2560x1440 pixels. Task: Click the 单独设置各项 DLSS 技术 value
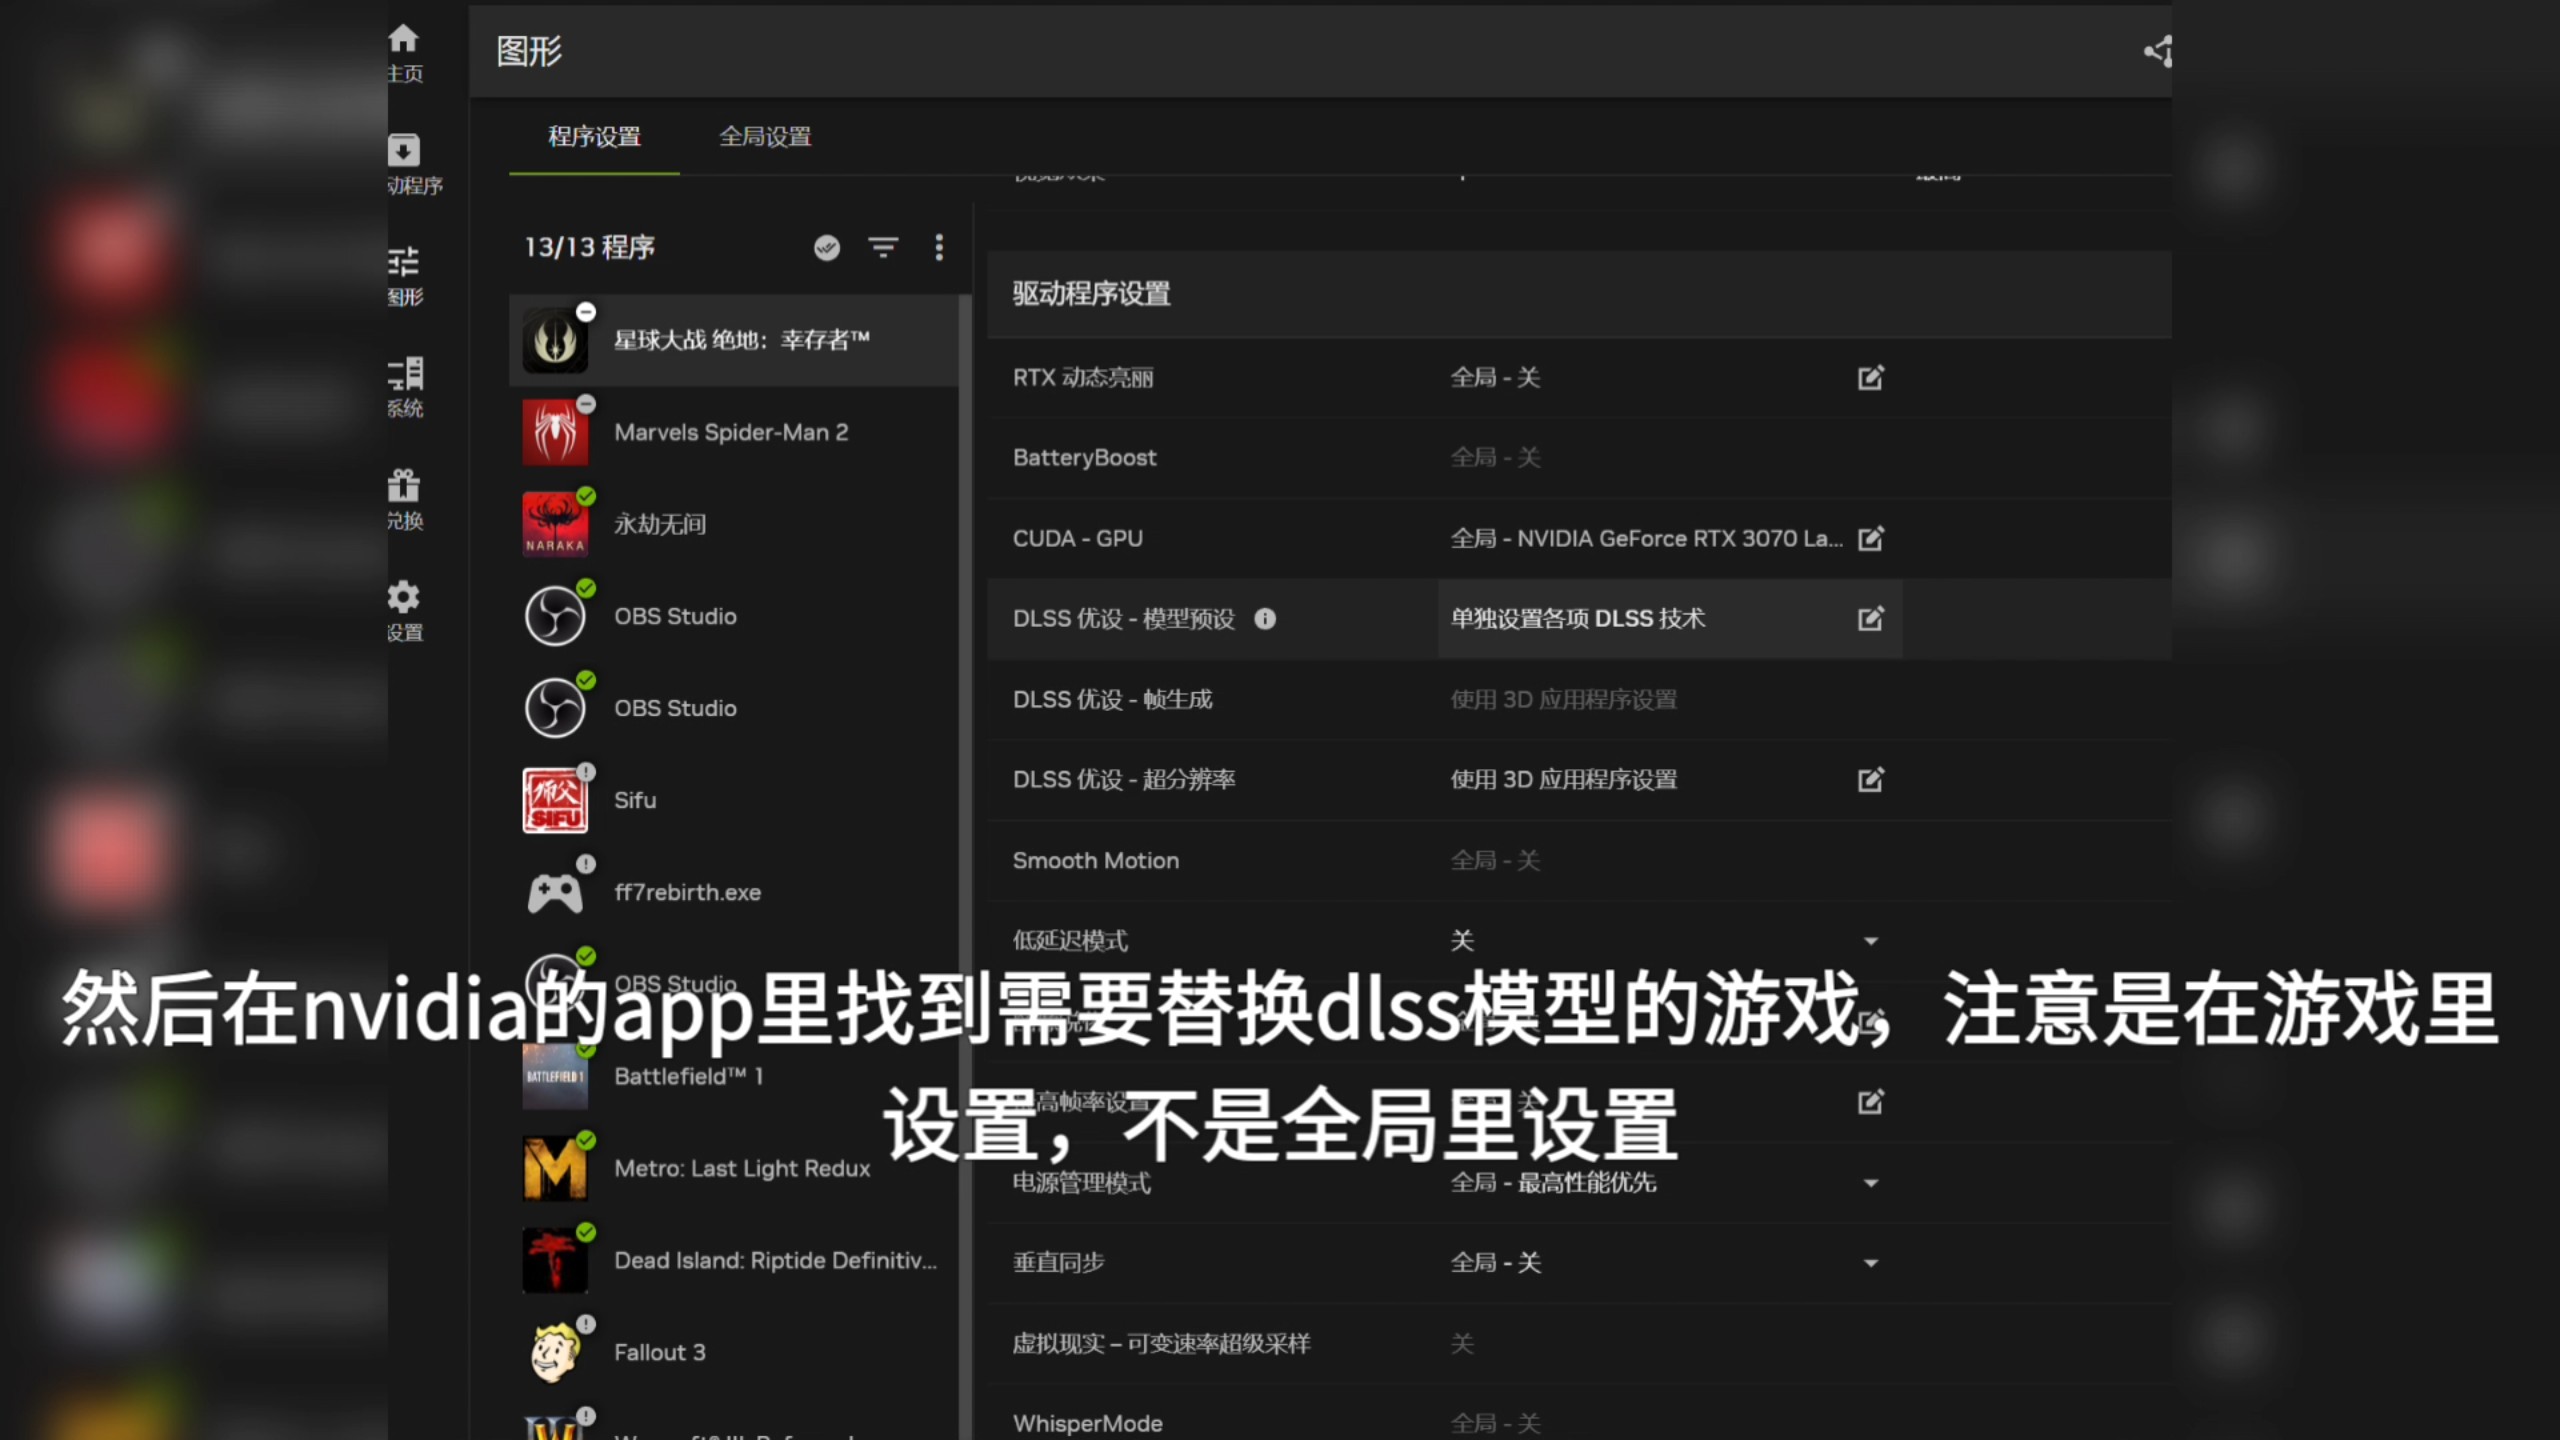(1578, 619)
